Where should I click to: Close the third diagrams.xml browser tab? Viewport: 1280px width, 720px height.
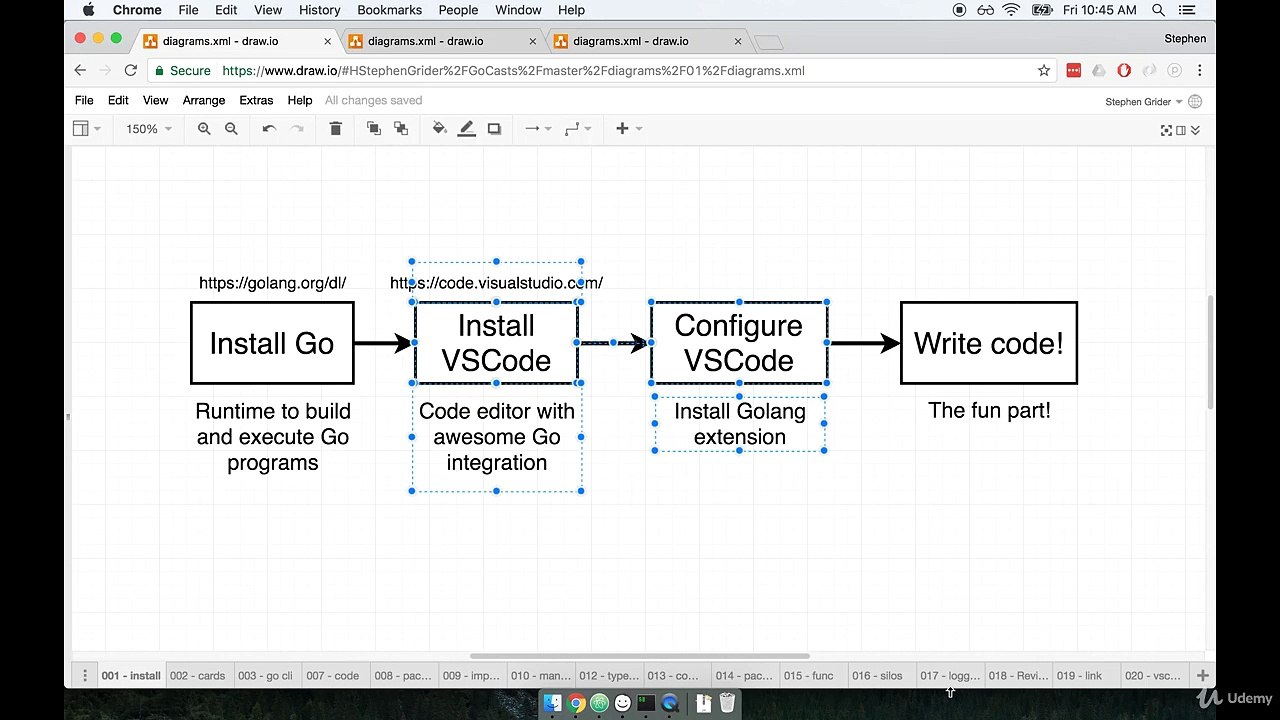738,41
